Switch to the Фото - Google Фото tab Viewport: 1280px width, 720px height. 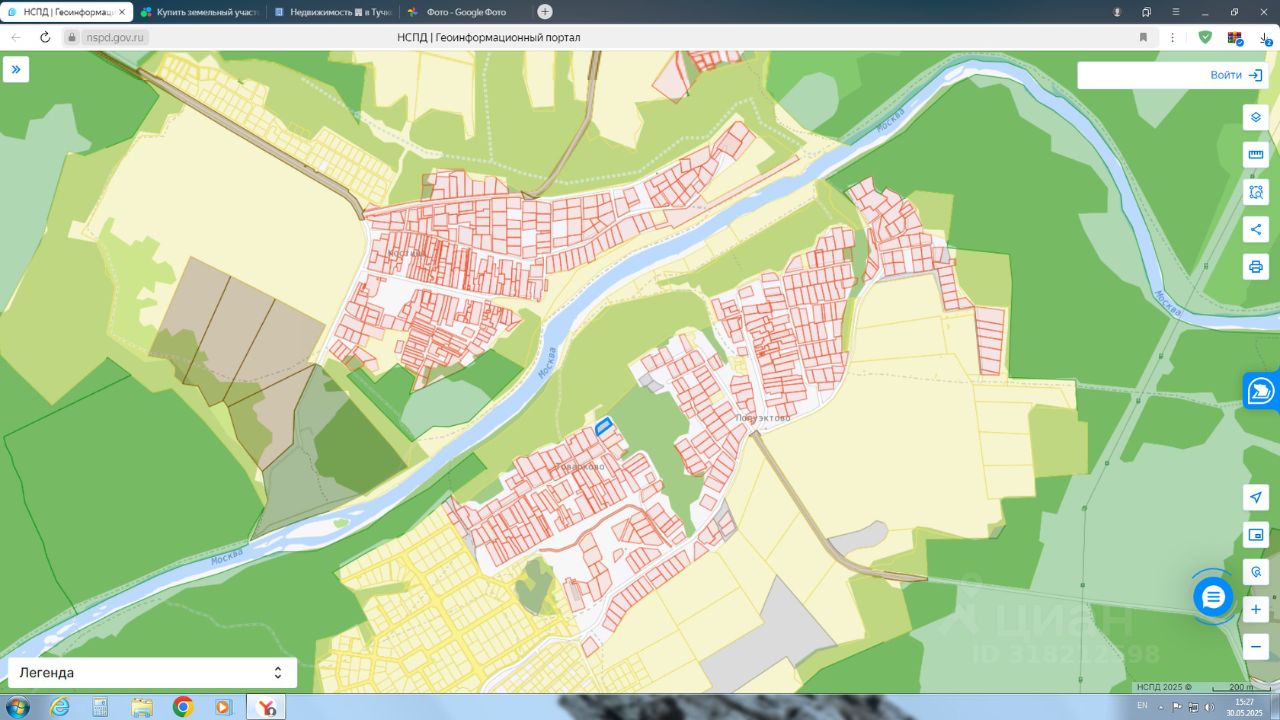[465, 12]
